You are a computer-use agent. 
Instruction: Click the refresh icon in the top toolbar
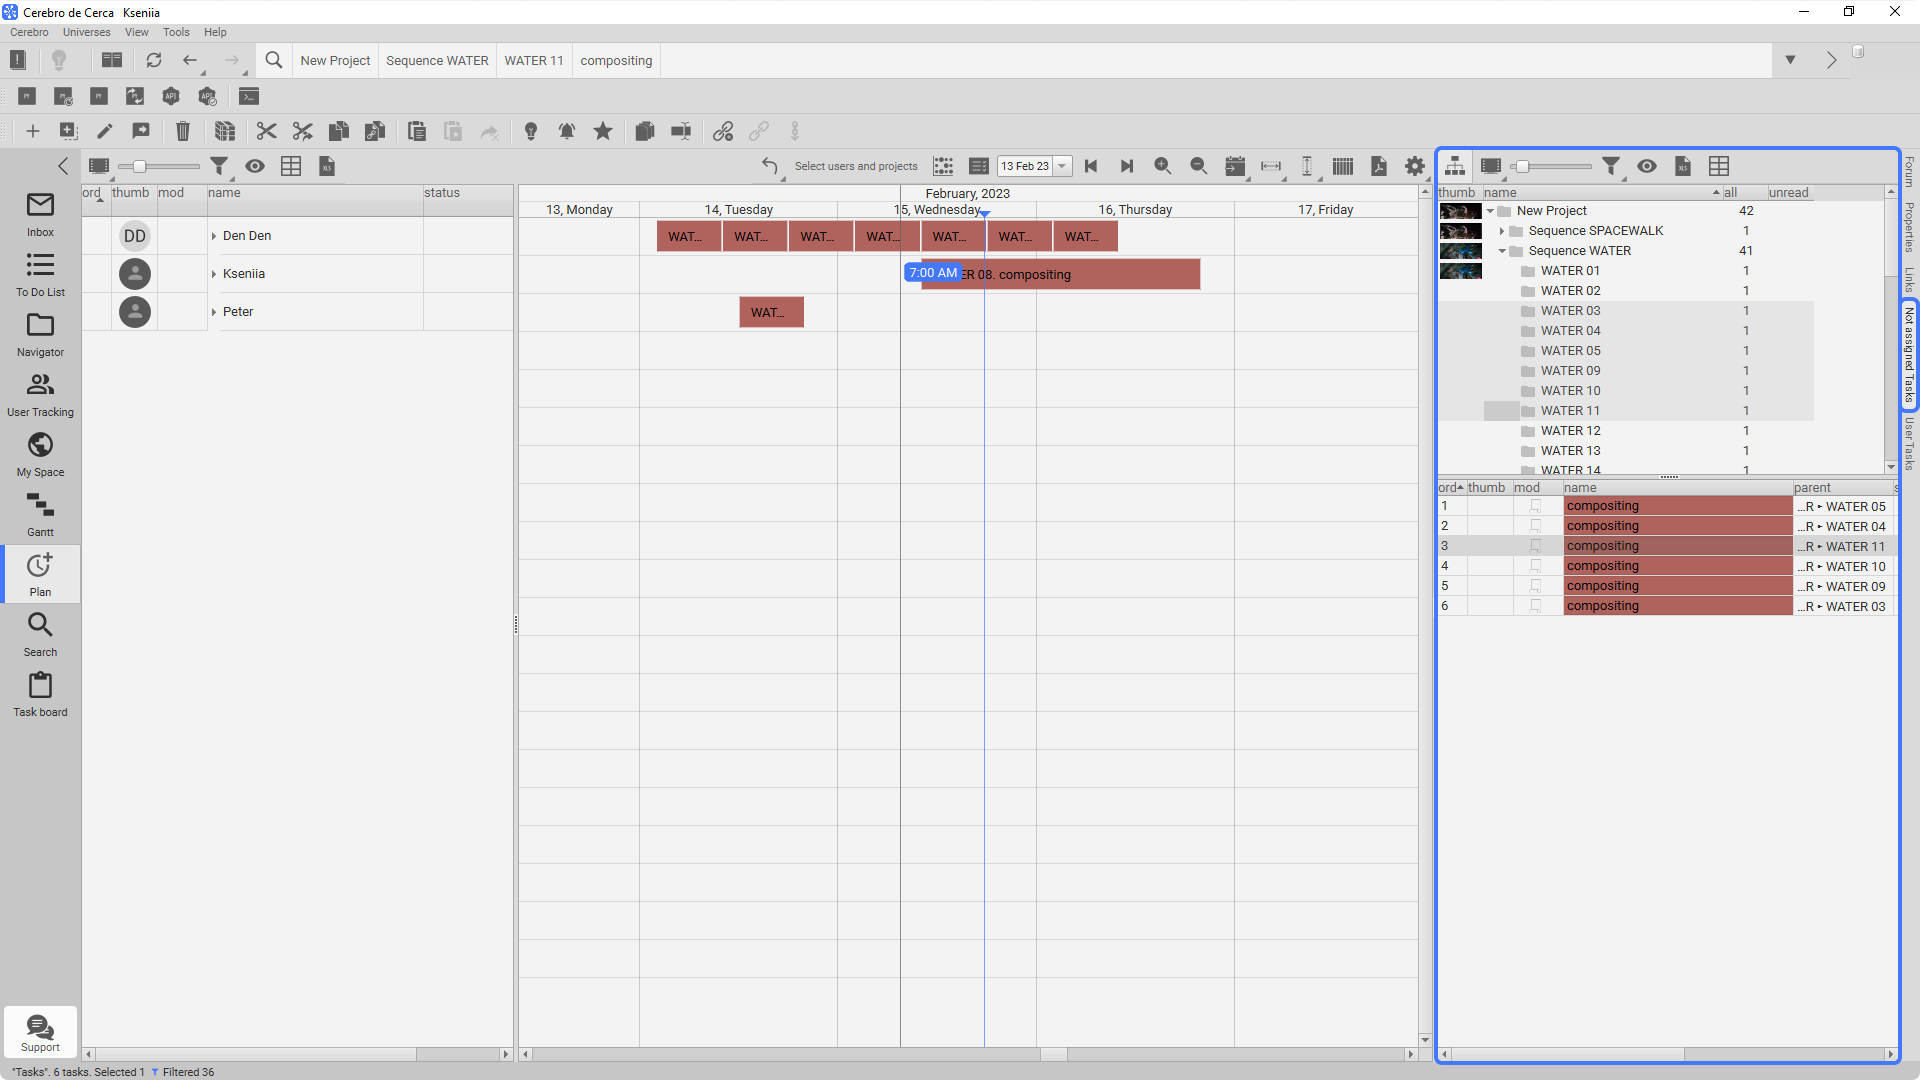[x=153, y=60]
